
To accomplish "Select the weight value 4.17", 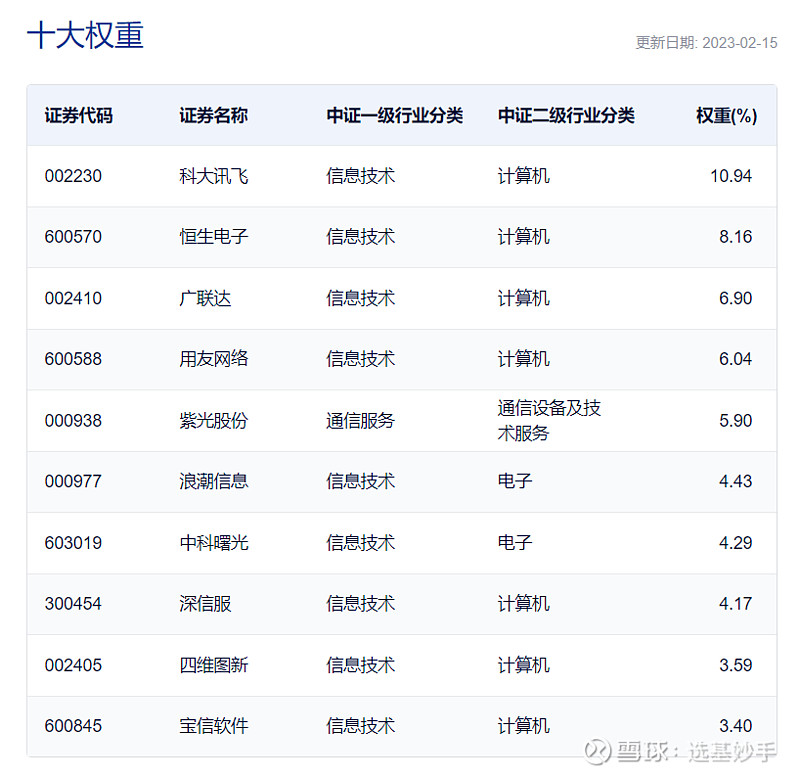I will pyautogui.click(x=736, y=604).
